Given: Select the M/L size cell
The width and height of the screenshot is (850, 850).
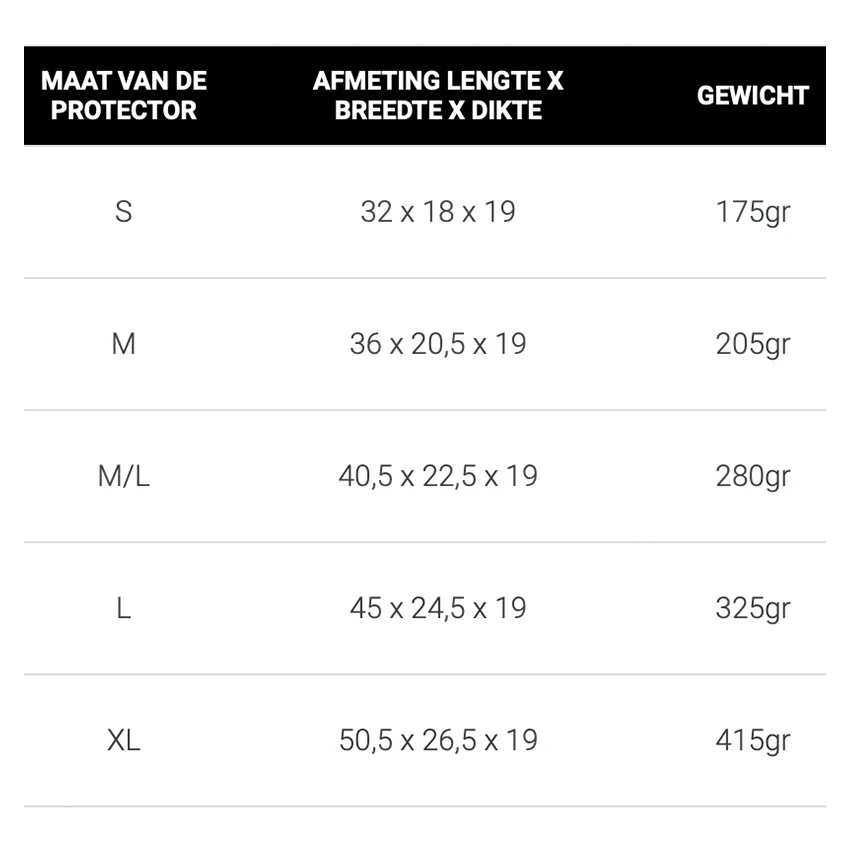Looking at the screenshot, I should click(124, 476).
